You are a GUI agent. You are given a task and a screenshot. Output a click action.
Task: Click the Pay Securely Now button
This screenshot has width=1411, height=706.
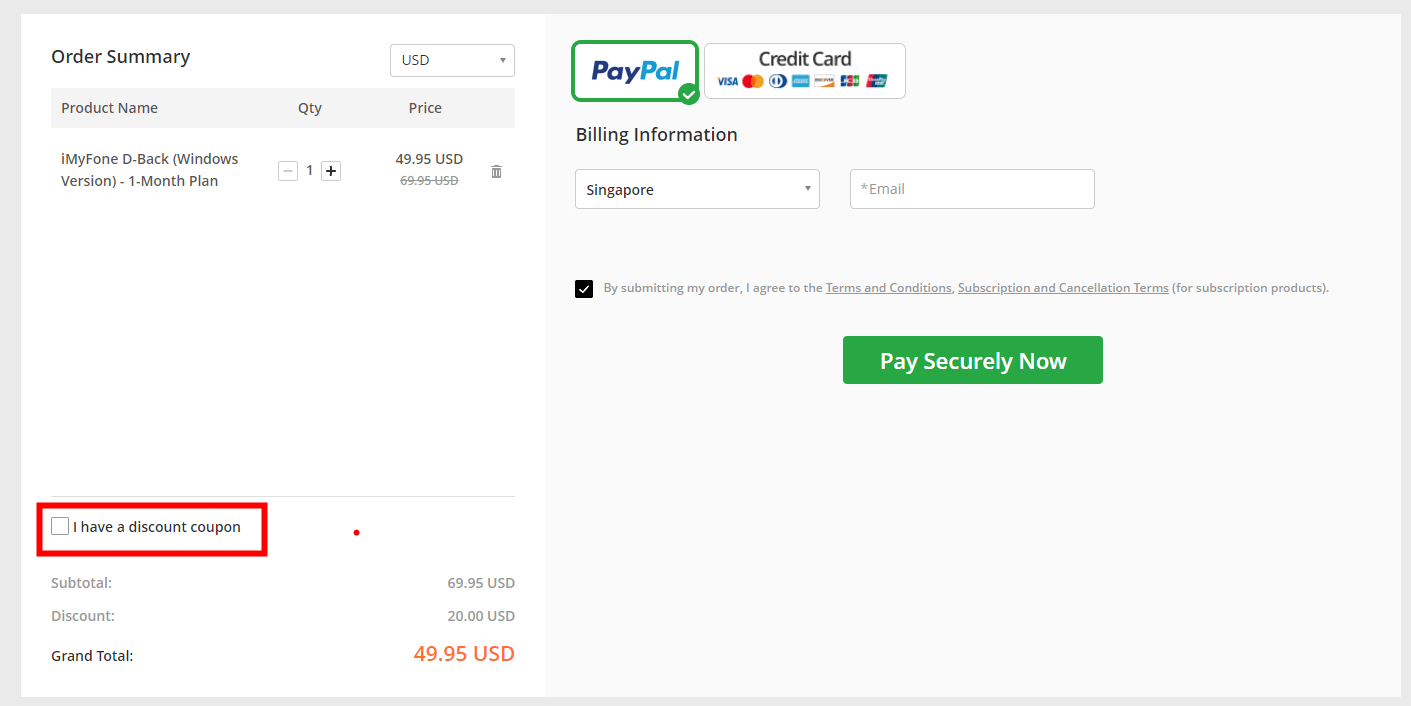coord(973,360)
